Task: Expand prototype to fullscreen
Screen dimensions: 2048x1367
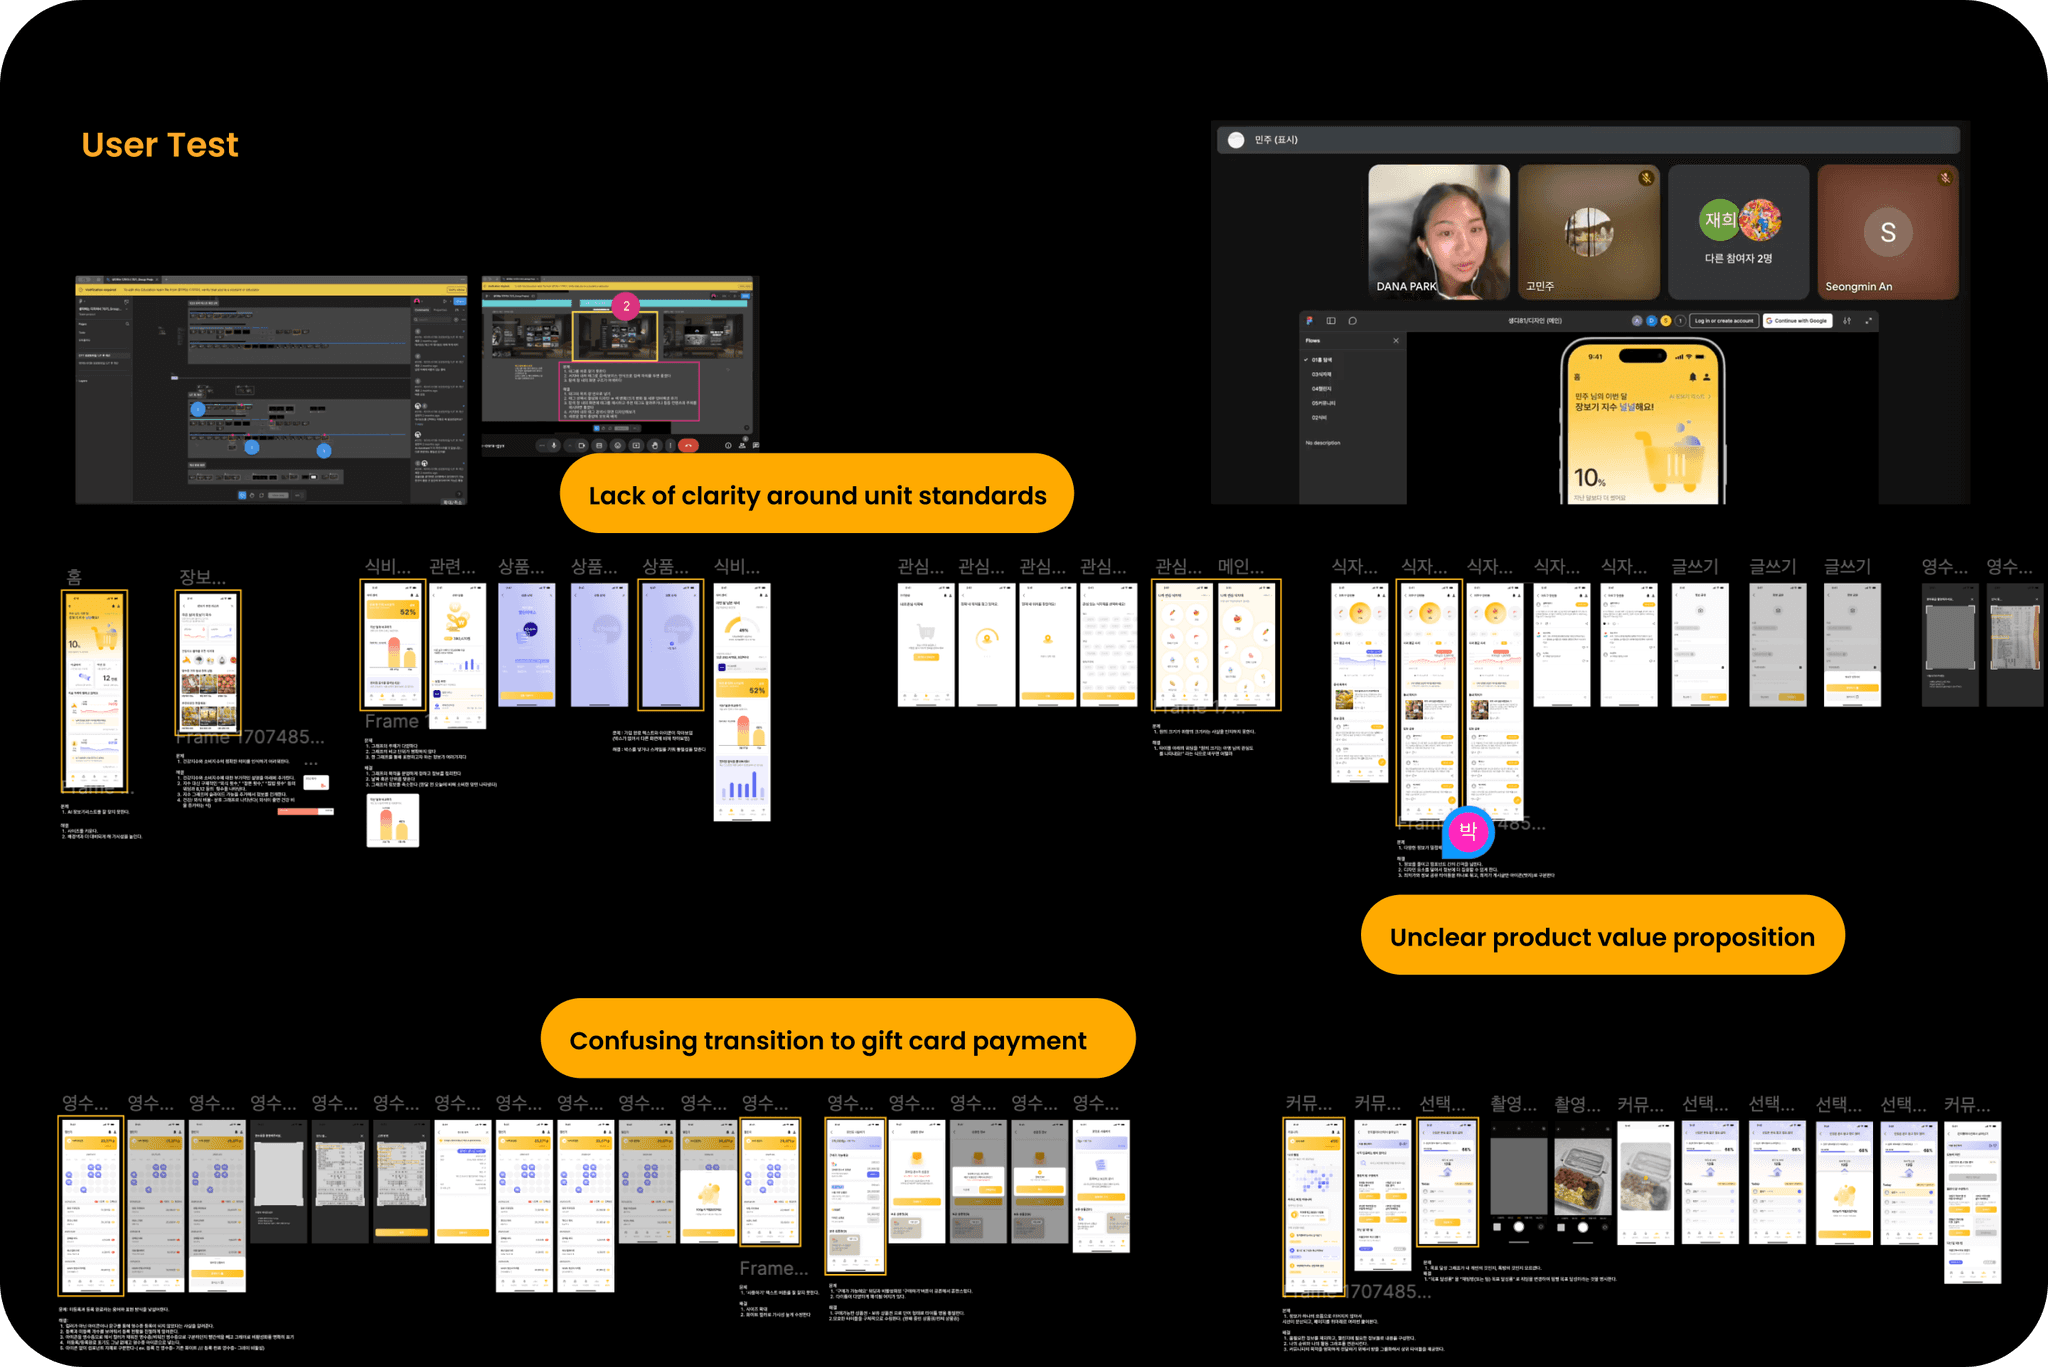Action: pyautogui.click(x=1868, y=321)
